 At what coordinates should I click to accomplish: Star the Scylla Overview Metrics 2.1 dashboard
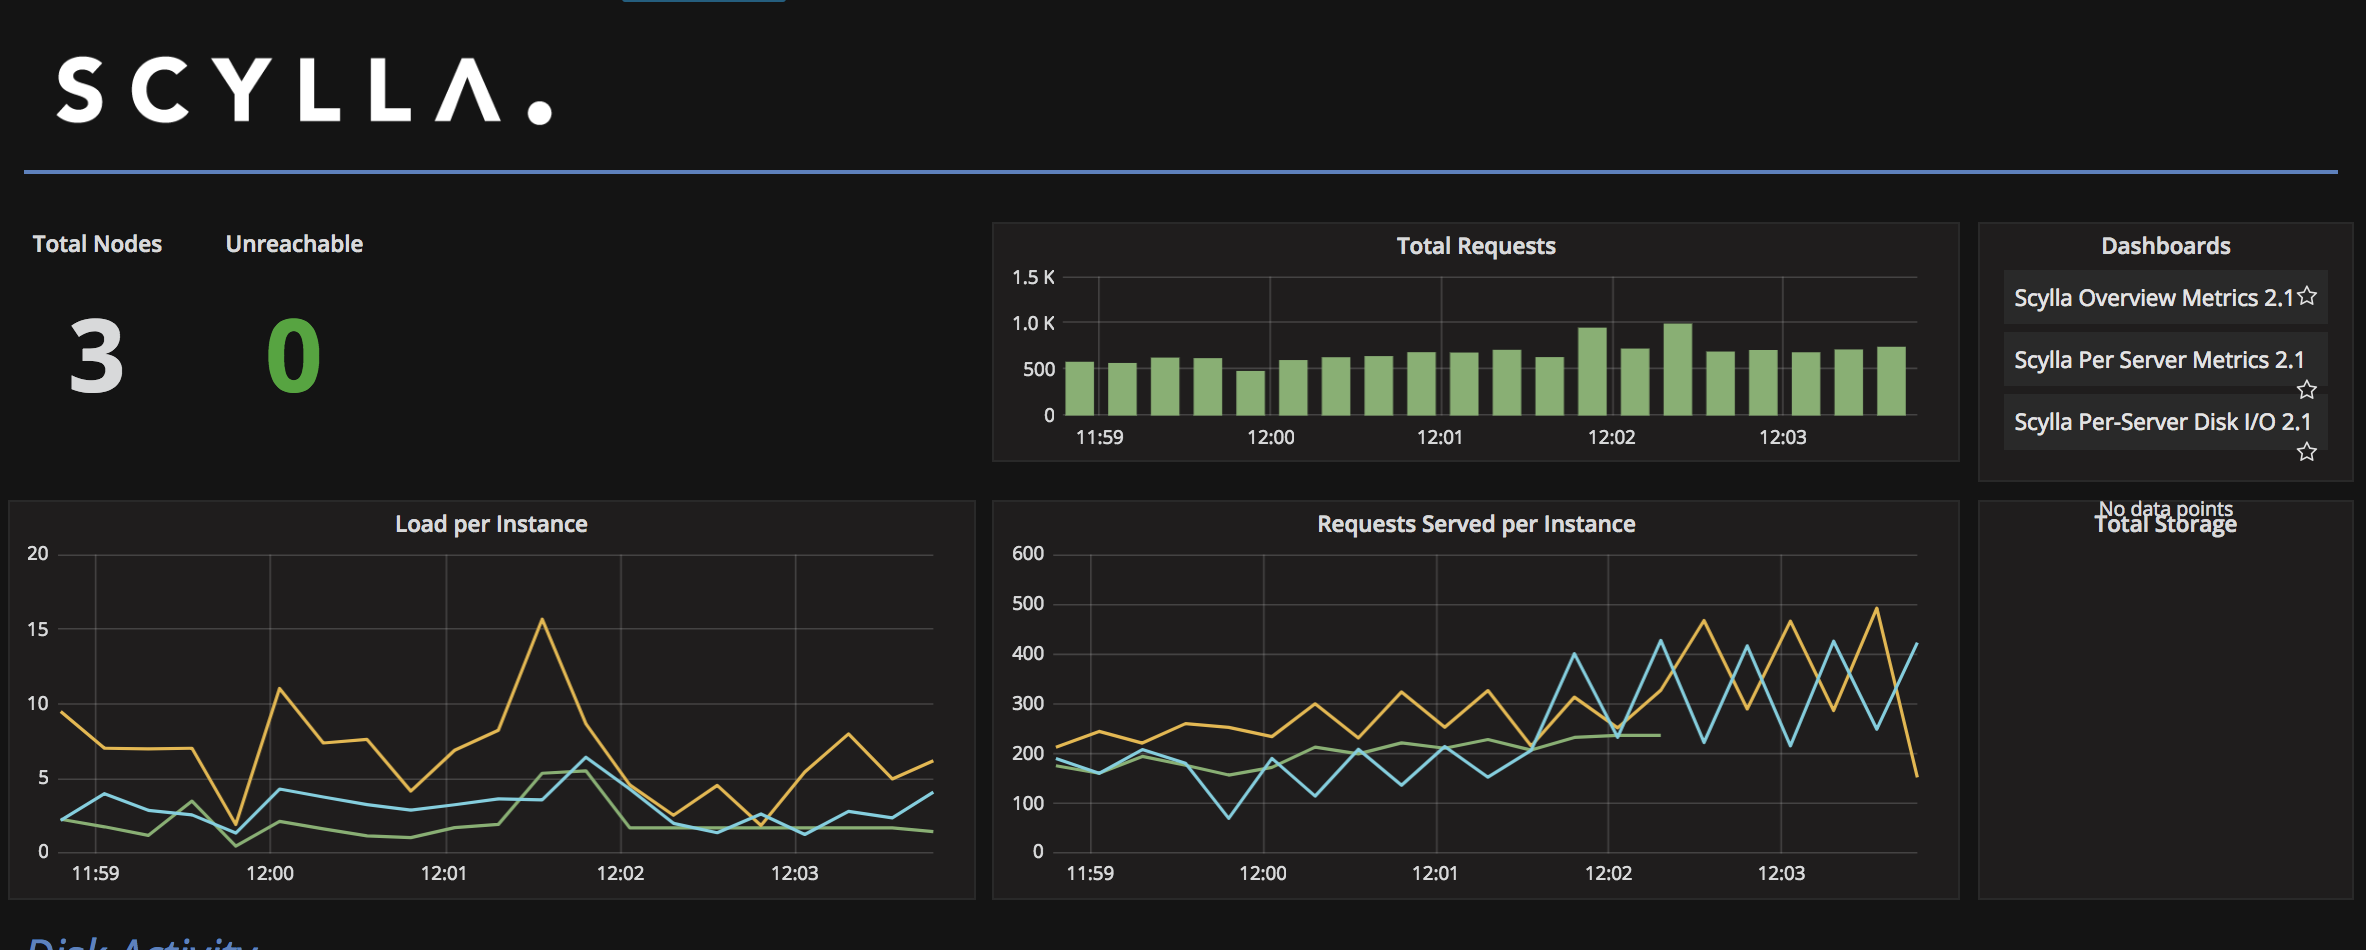(x=2307, y=296)
